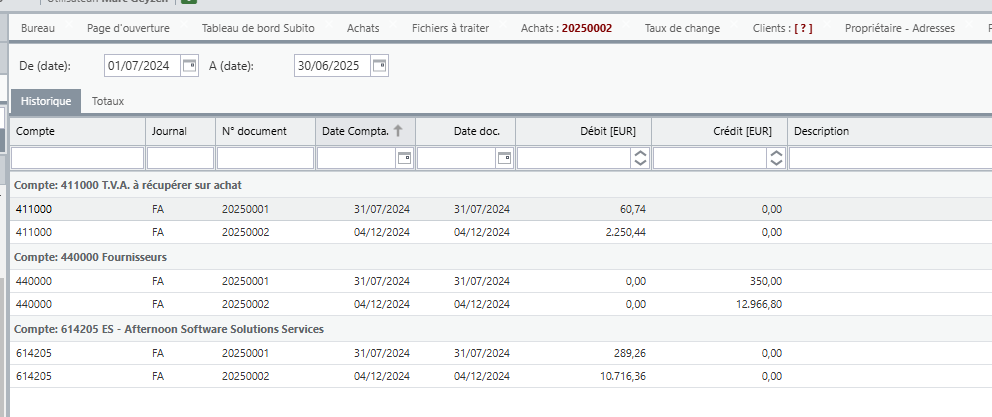Image resolution: width=992 pixels, height=417 pixels.
Task: Switch to the Achats tab
Action: click(x=363, y=28)
